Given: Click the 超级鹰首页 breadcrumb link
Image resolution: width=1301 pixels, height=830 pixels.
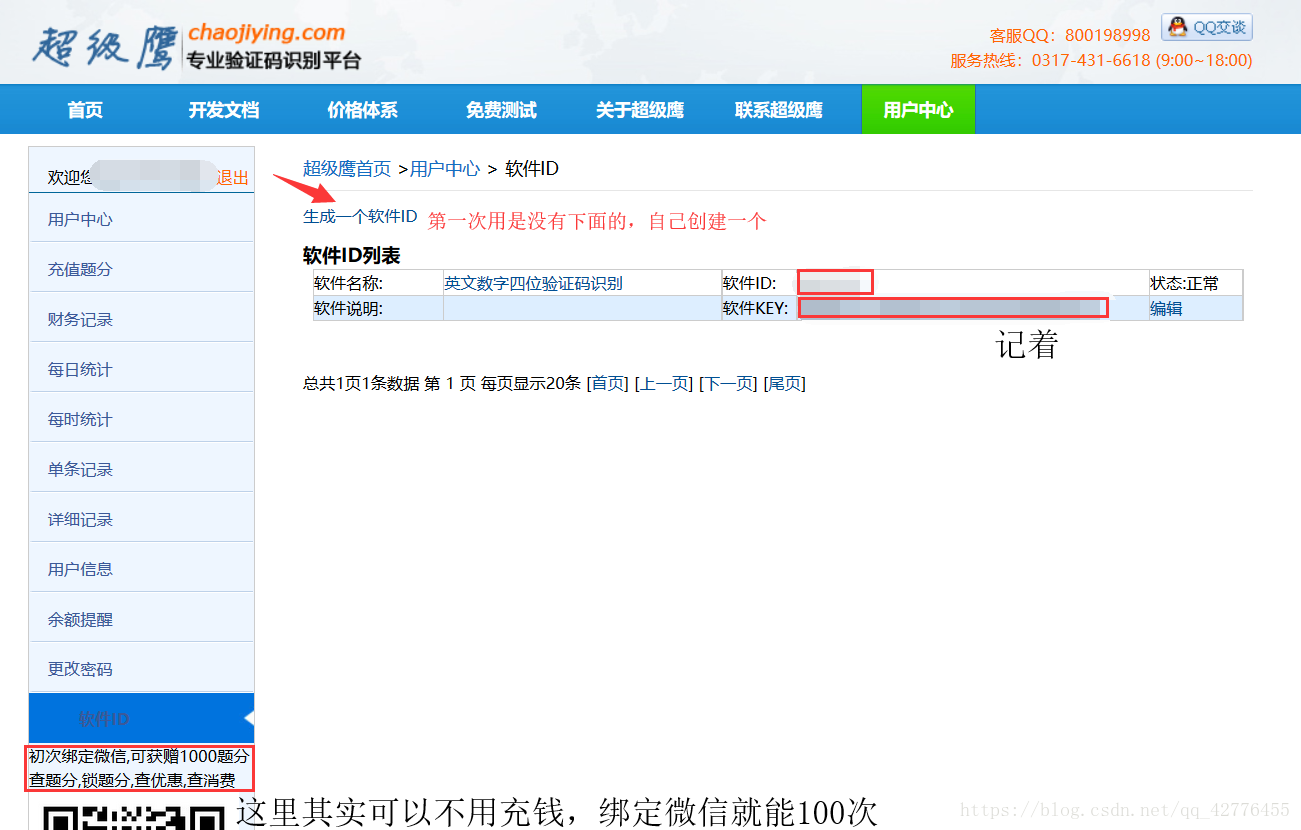Looking at the screenshot, I should pos(347,168).
